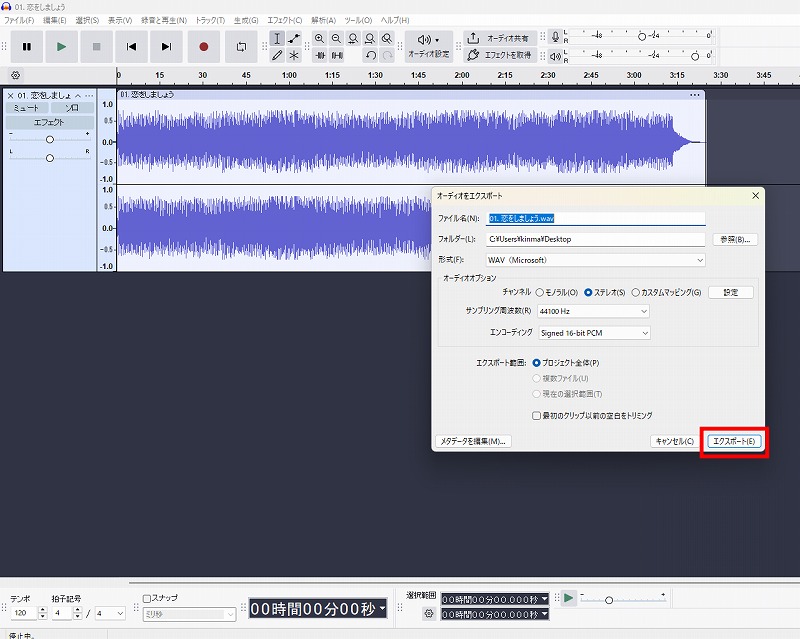The image size is (800, 639).
Task: Click the メタデータを編集(M)... button
Action: point(473,441)
